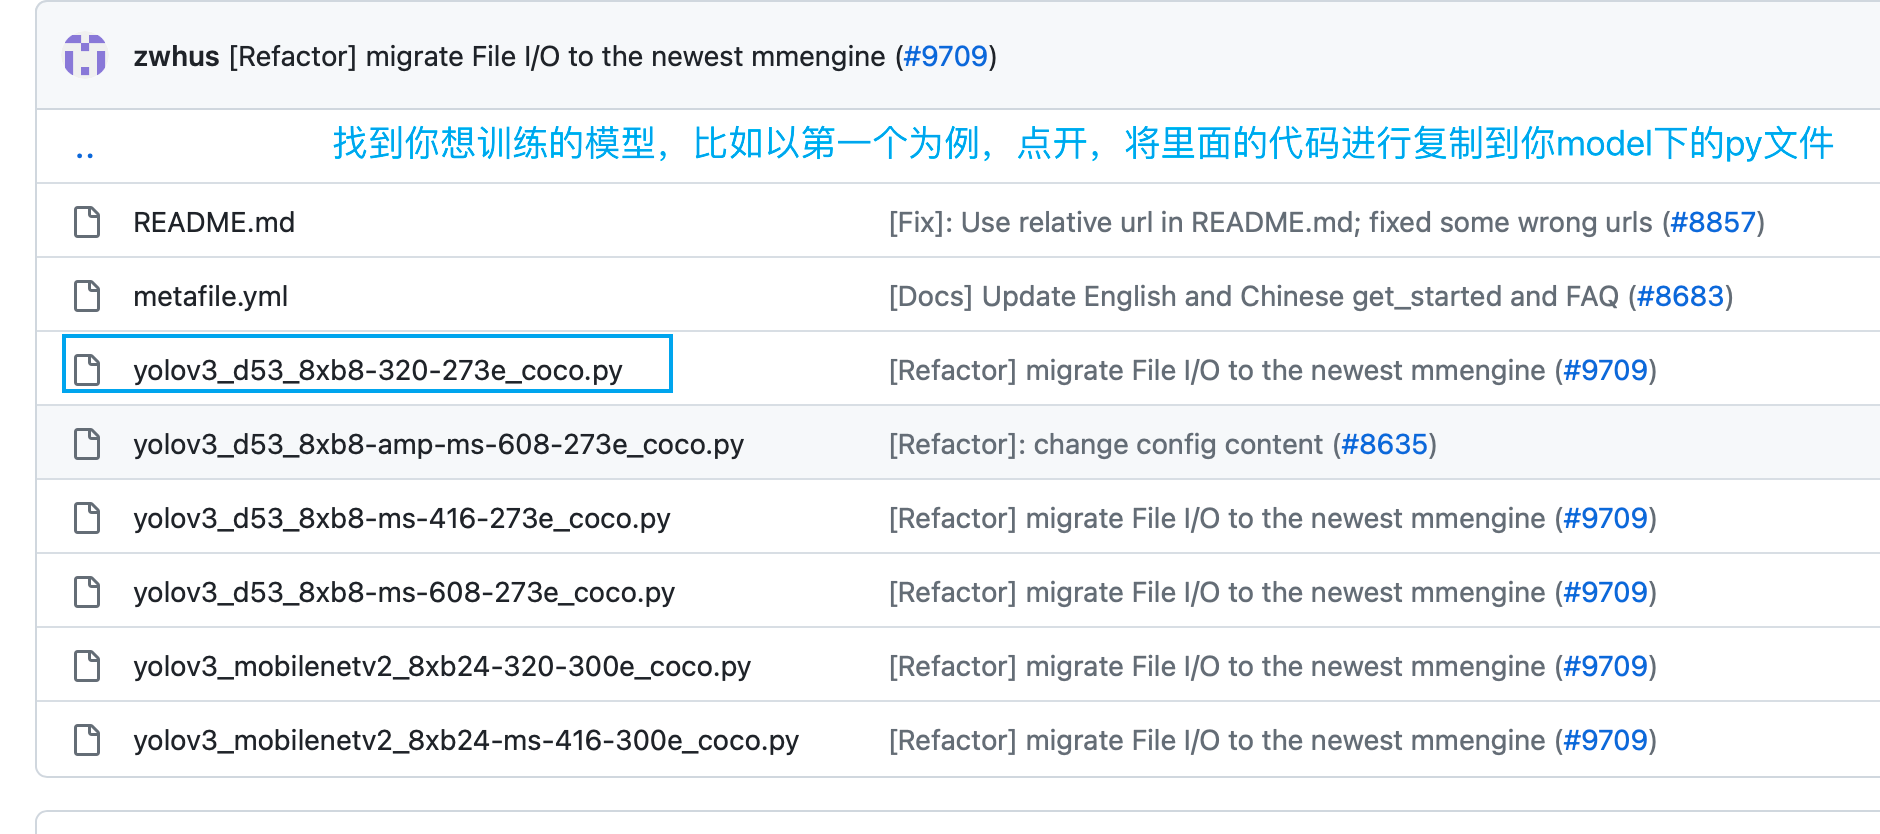1880x834 pixels.
Task: Click the zwhus author name
Action: [176, 56]
